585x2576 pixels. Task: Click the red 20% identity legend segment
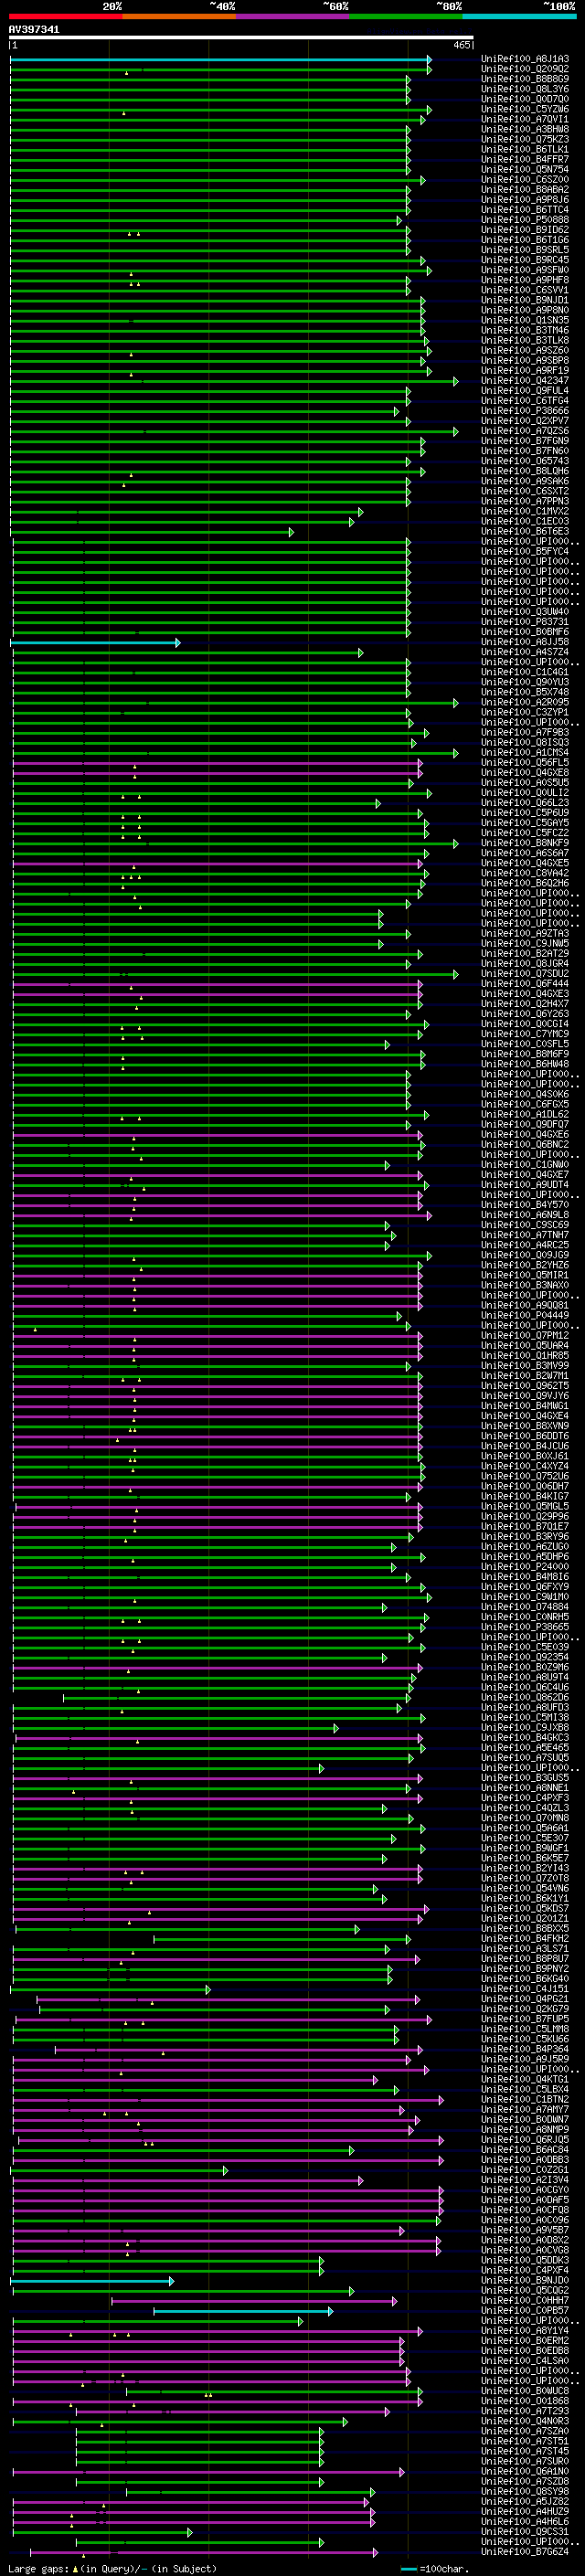click(x=66, y=16)
